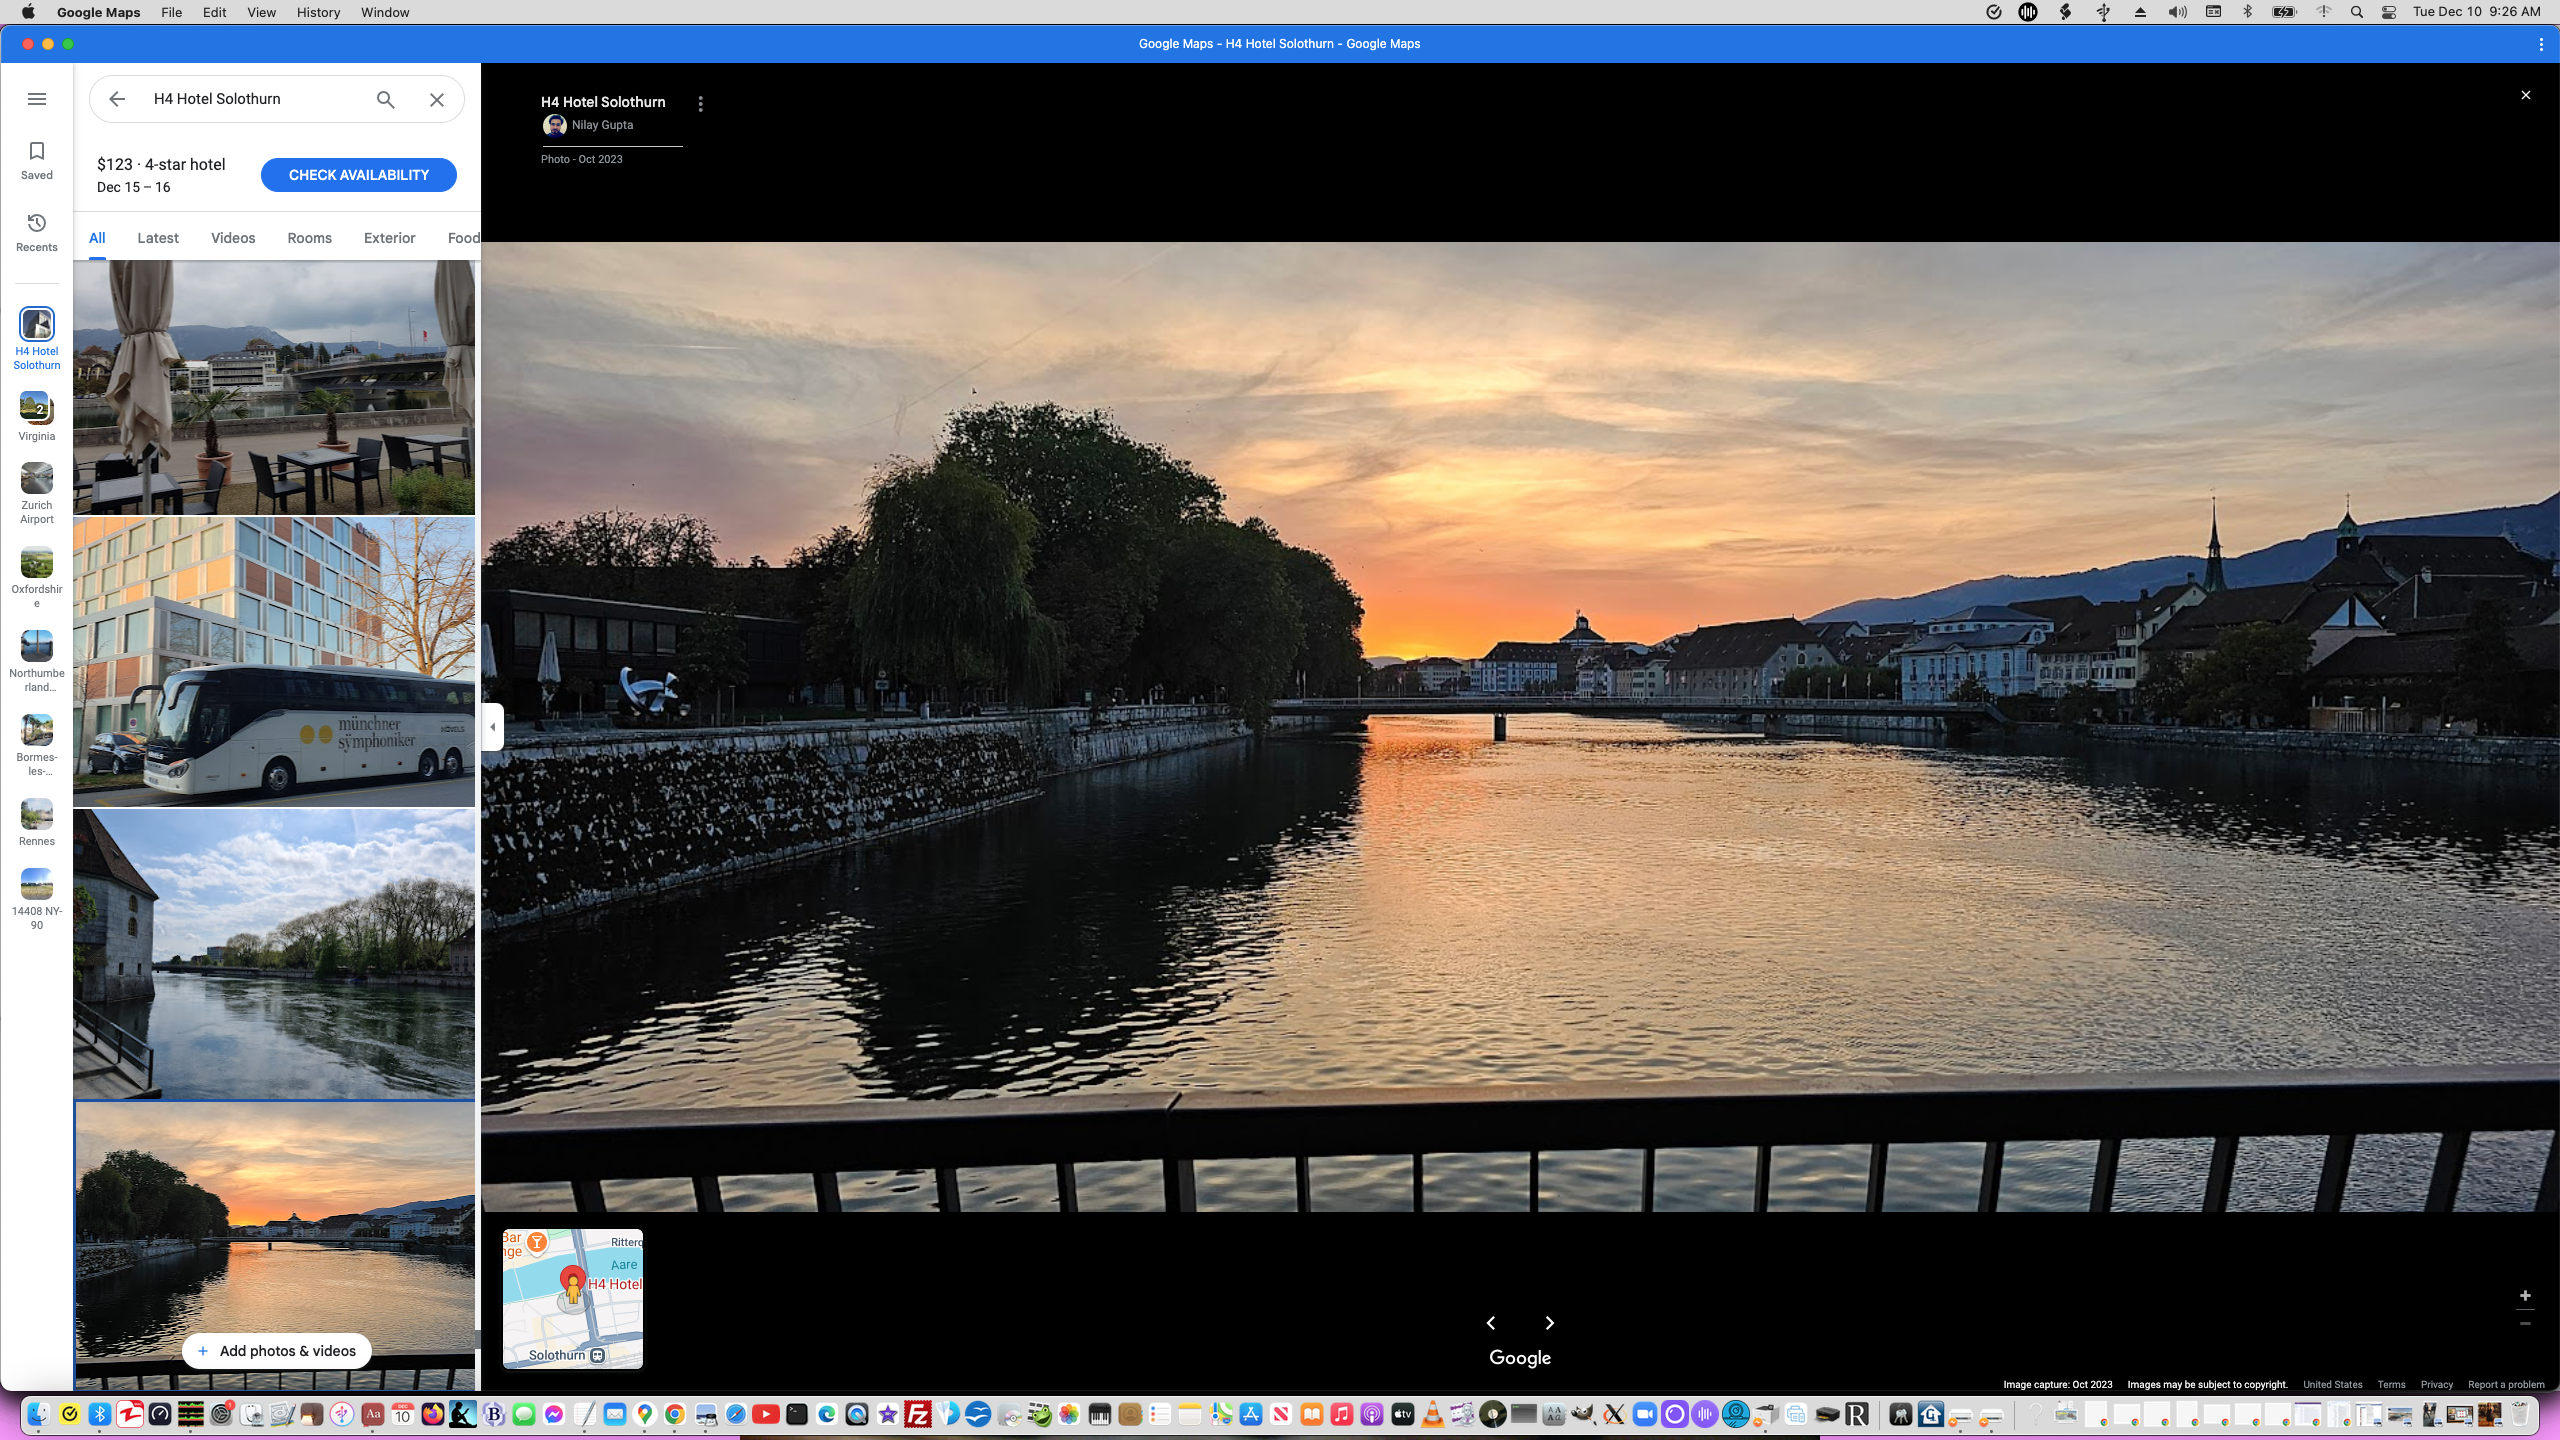Click the CHECK AVAILABILITY button
Screen dimensions: 2560x1440
pos(358,175)
